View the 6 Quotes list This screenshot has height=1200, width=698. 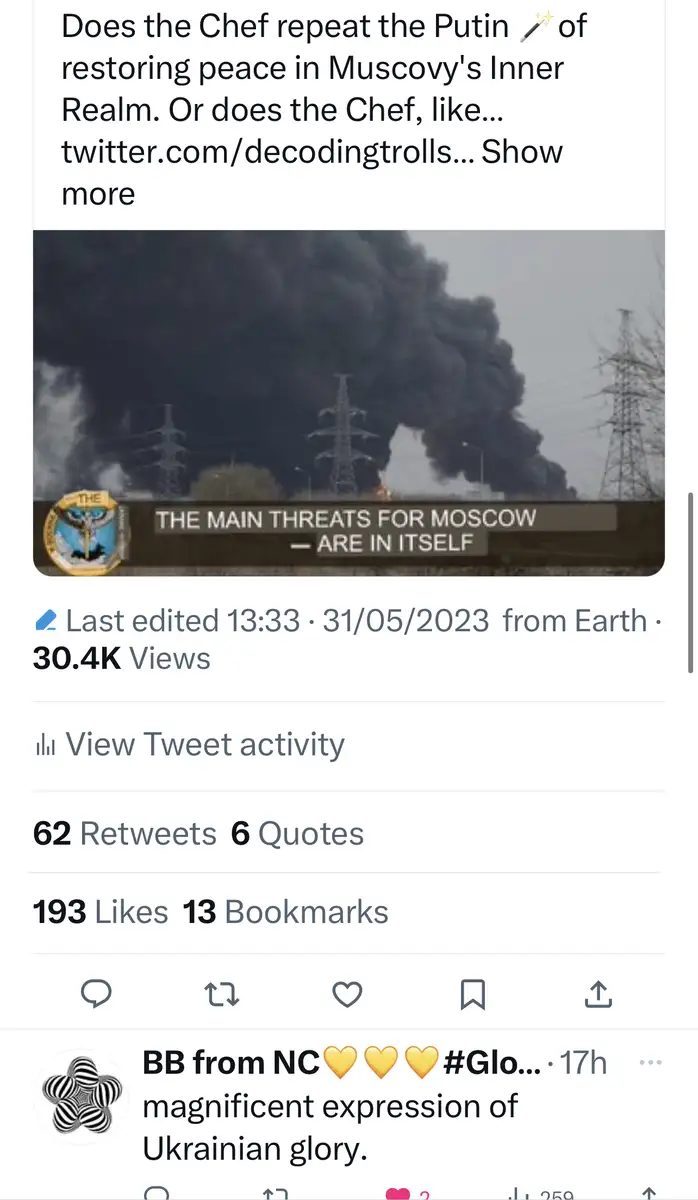[x=298, y=833]
